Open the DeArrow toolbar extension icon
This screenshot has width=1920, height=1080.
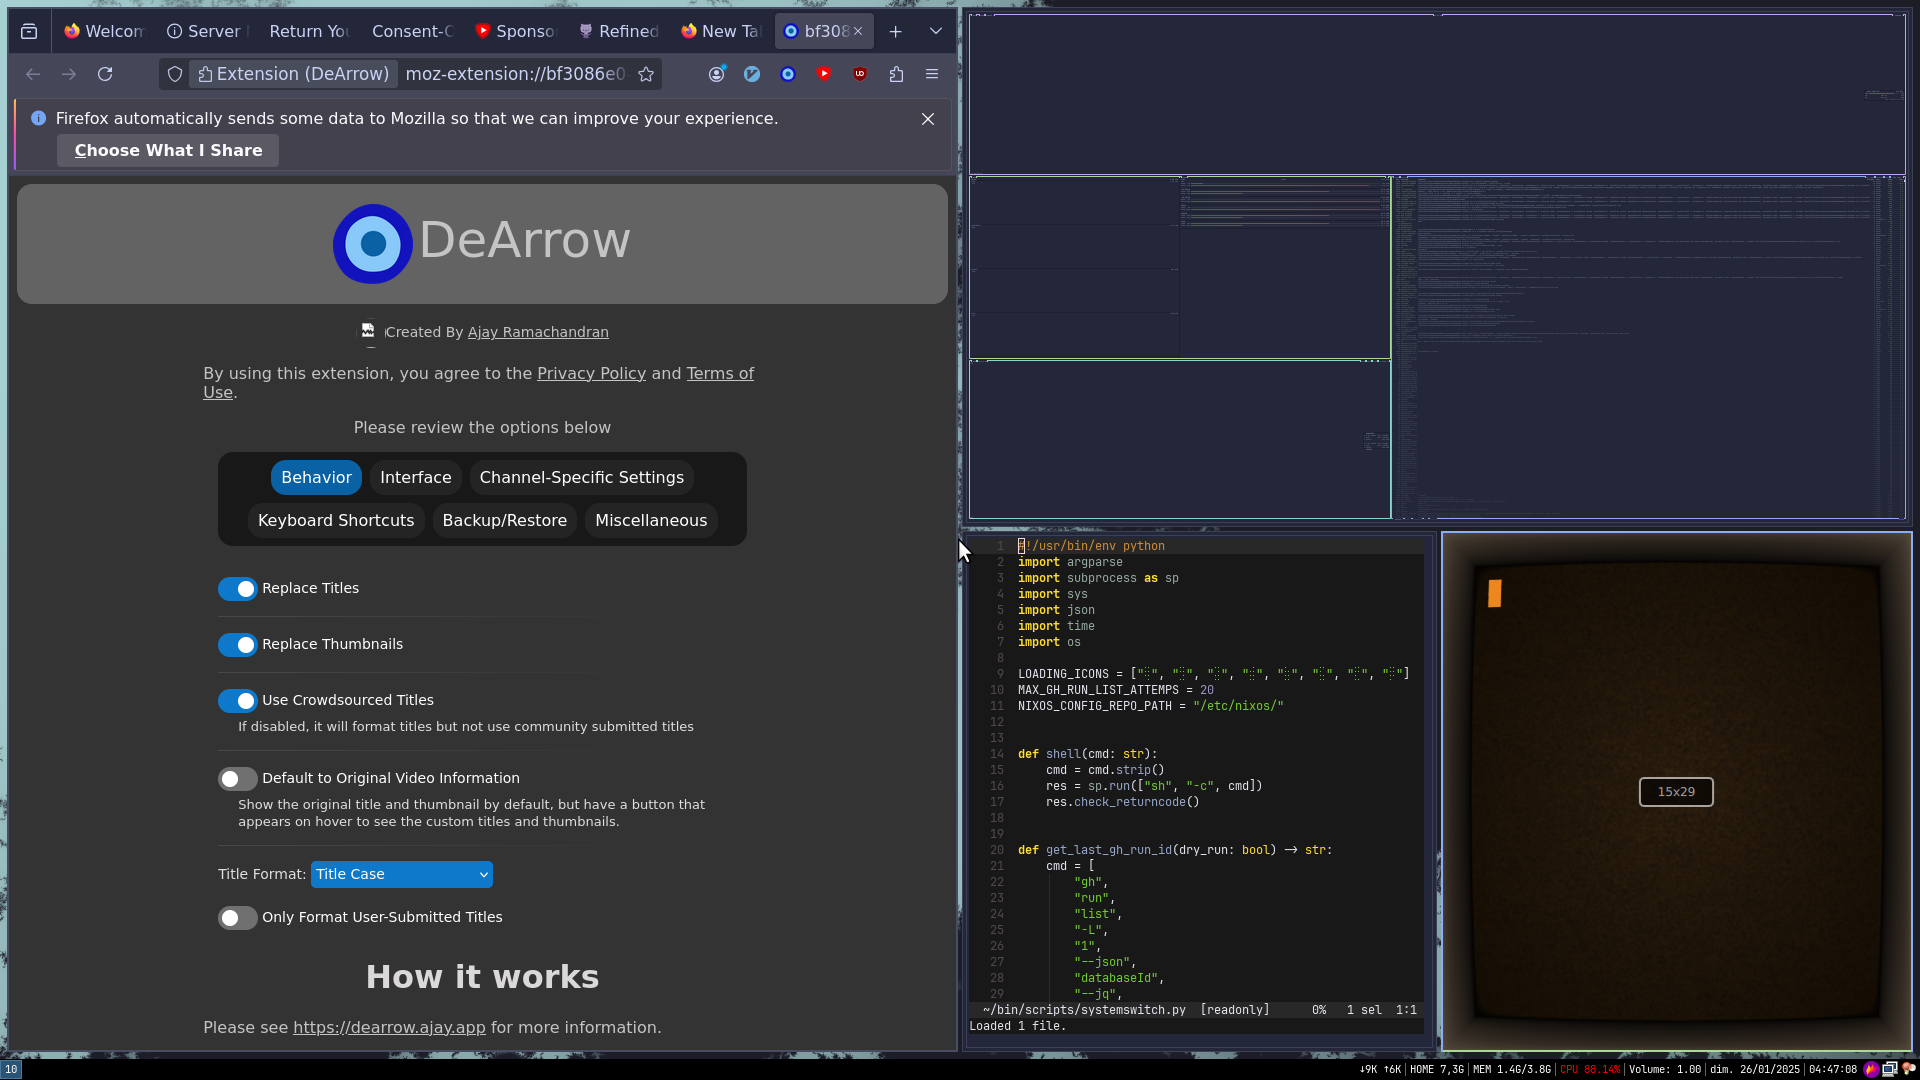pyautogui.click(x=788, y=74)
